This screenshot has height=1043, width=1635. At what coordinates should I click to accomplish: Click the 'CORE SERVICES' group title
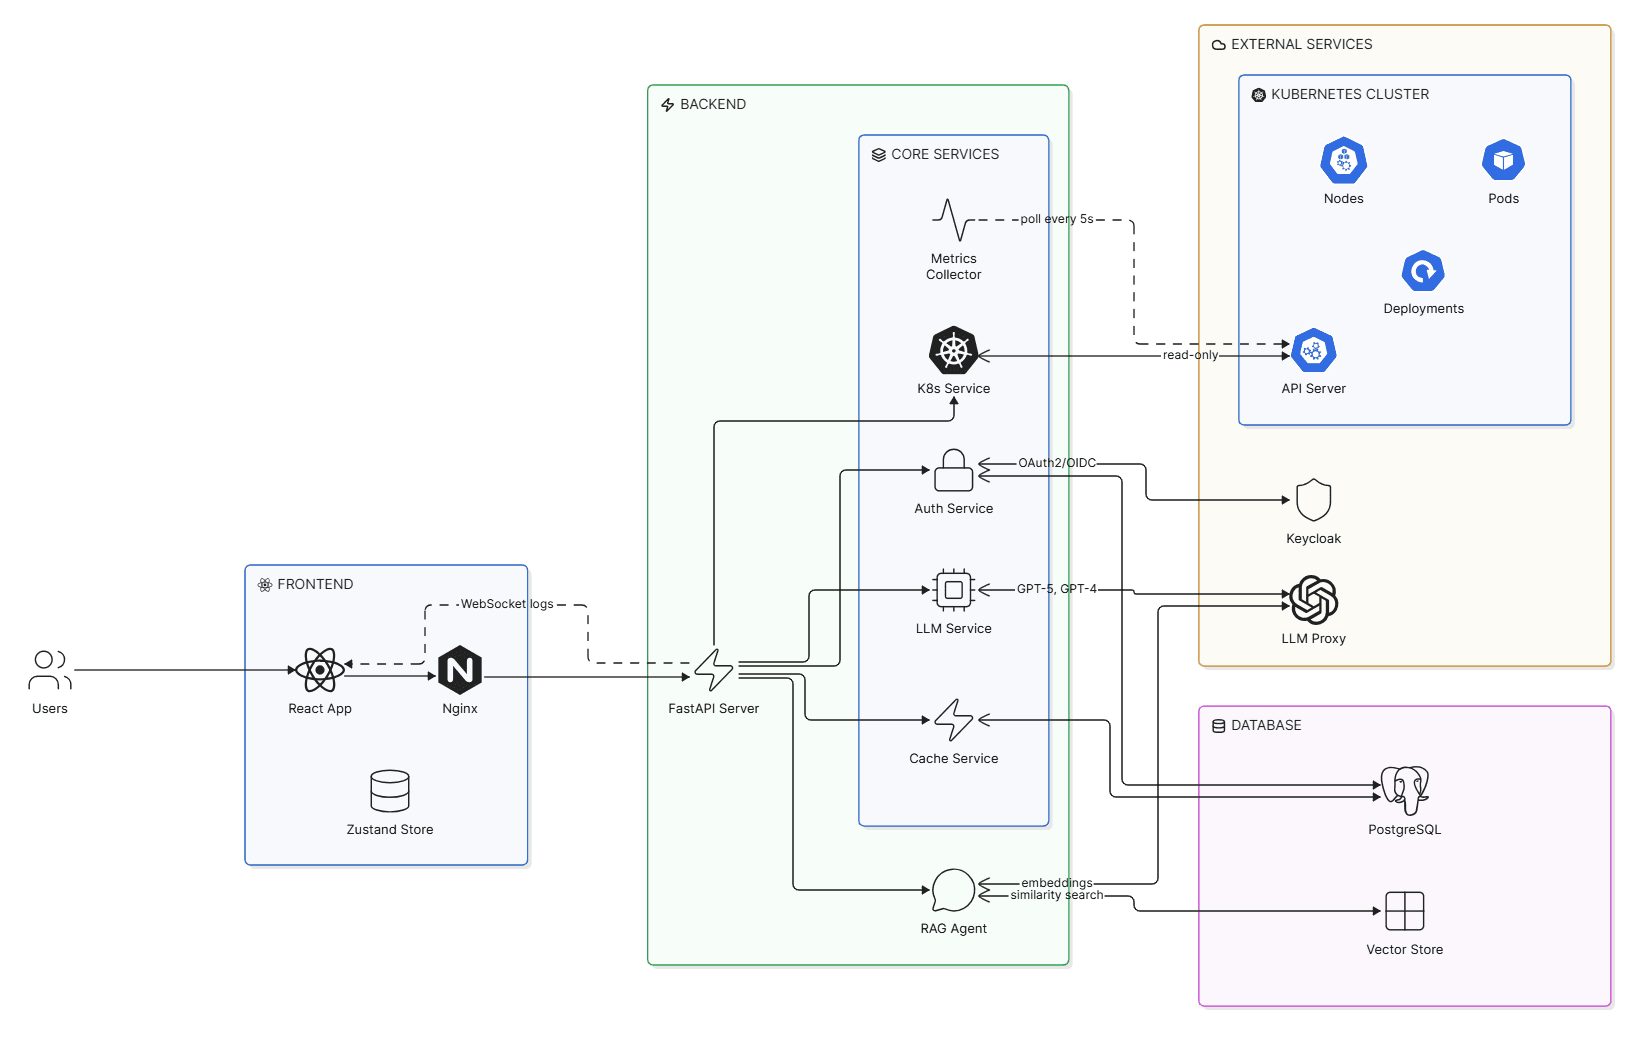[945, 155]
